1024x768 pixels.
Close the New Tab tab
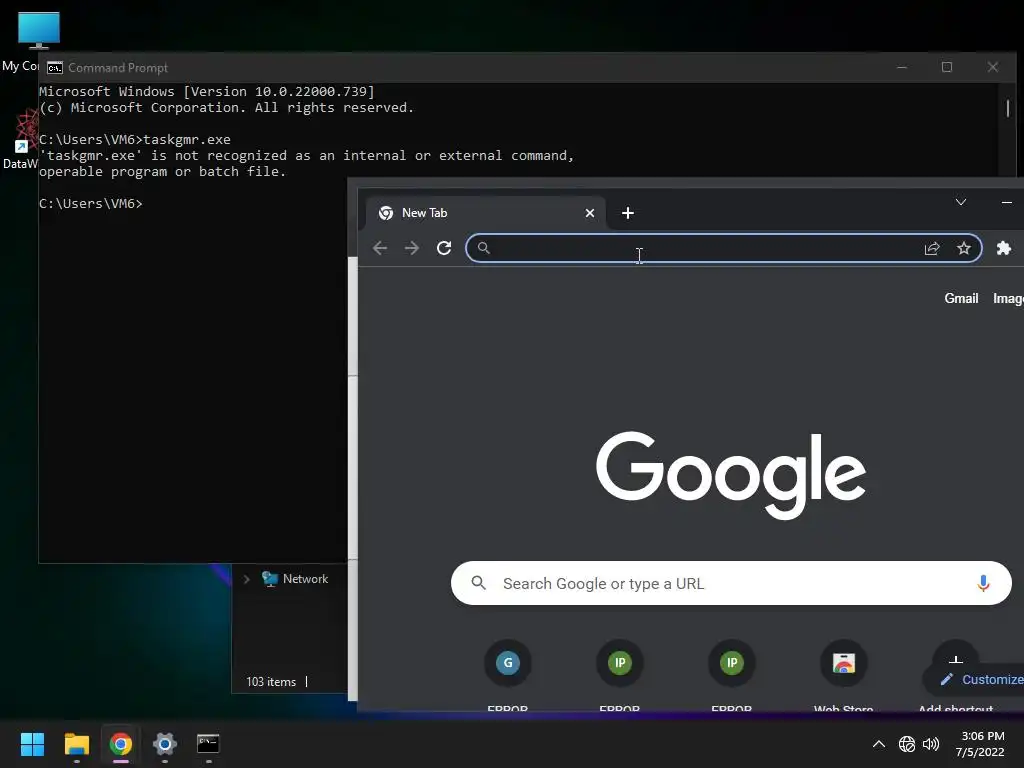tap(590, 213)
